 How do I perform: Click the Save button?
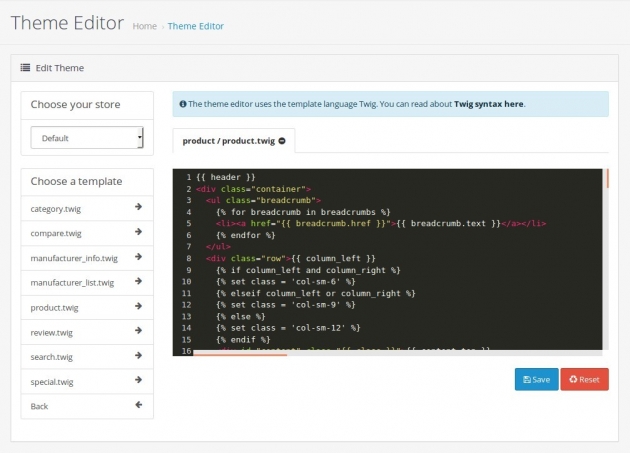coord(536,379)
